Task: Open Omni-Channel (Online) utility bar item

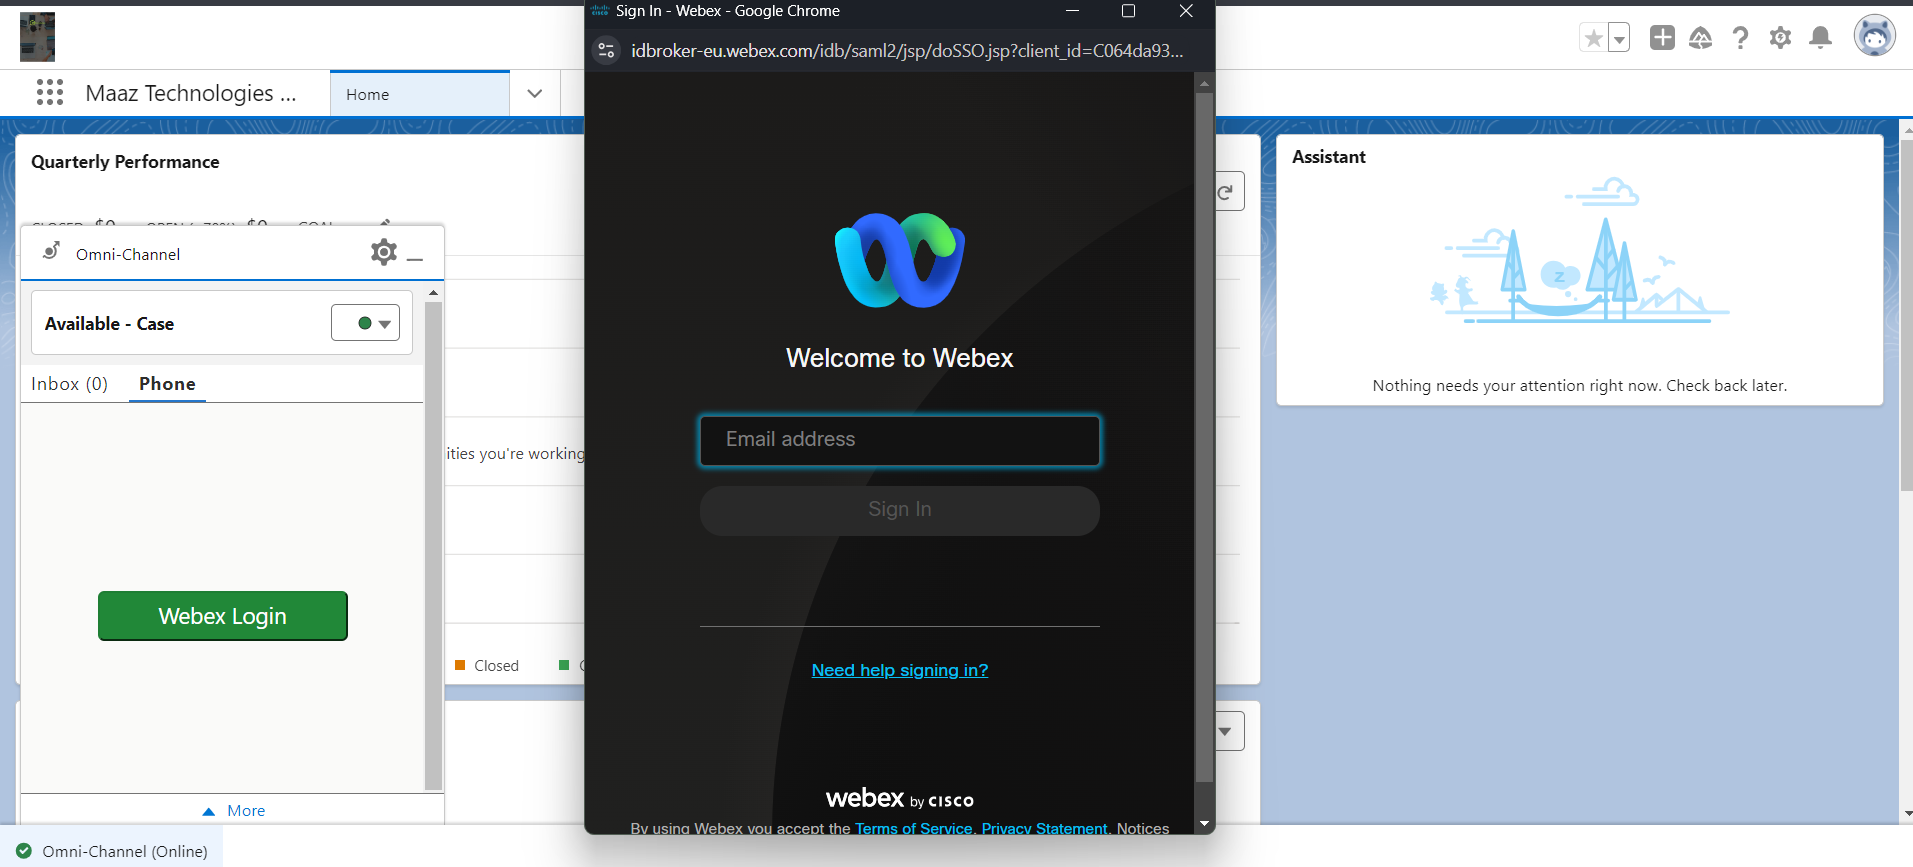Action: pos(112,851)
